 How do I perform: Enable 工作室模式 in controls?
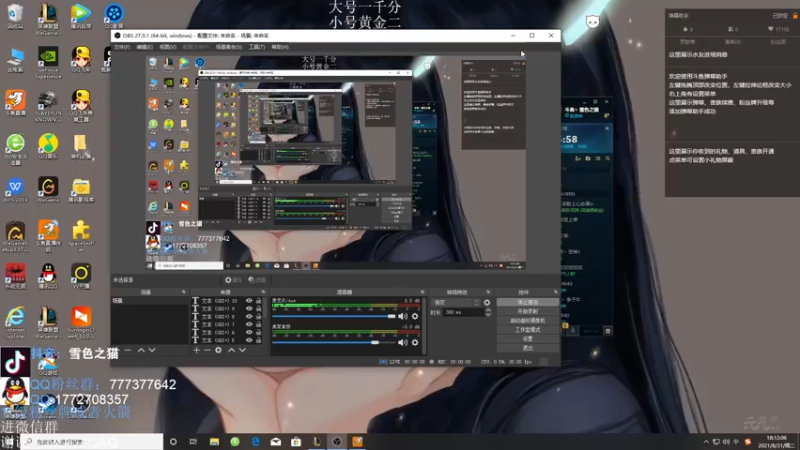[x=528, y=330]
